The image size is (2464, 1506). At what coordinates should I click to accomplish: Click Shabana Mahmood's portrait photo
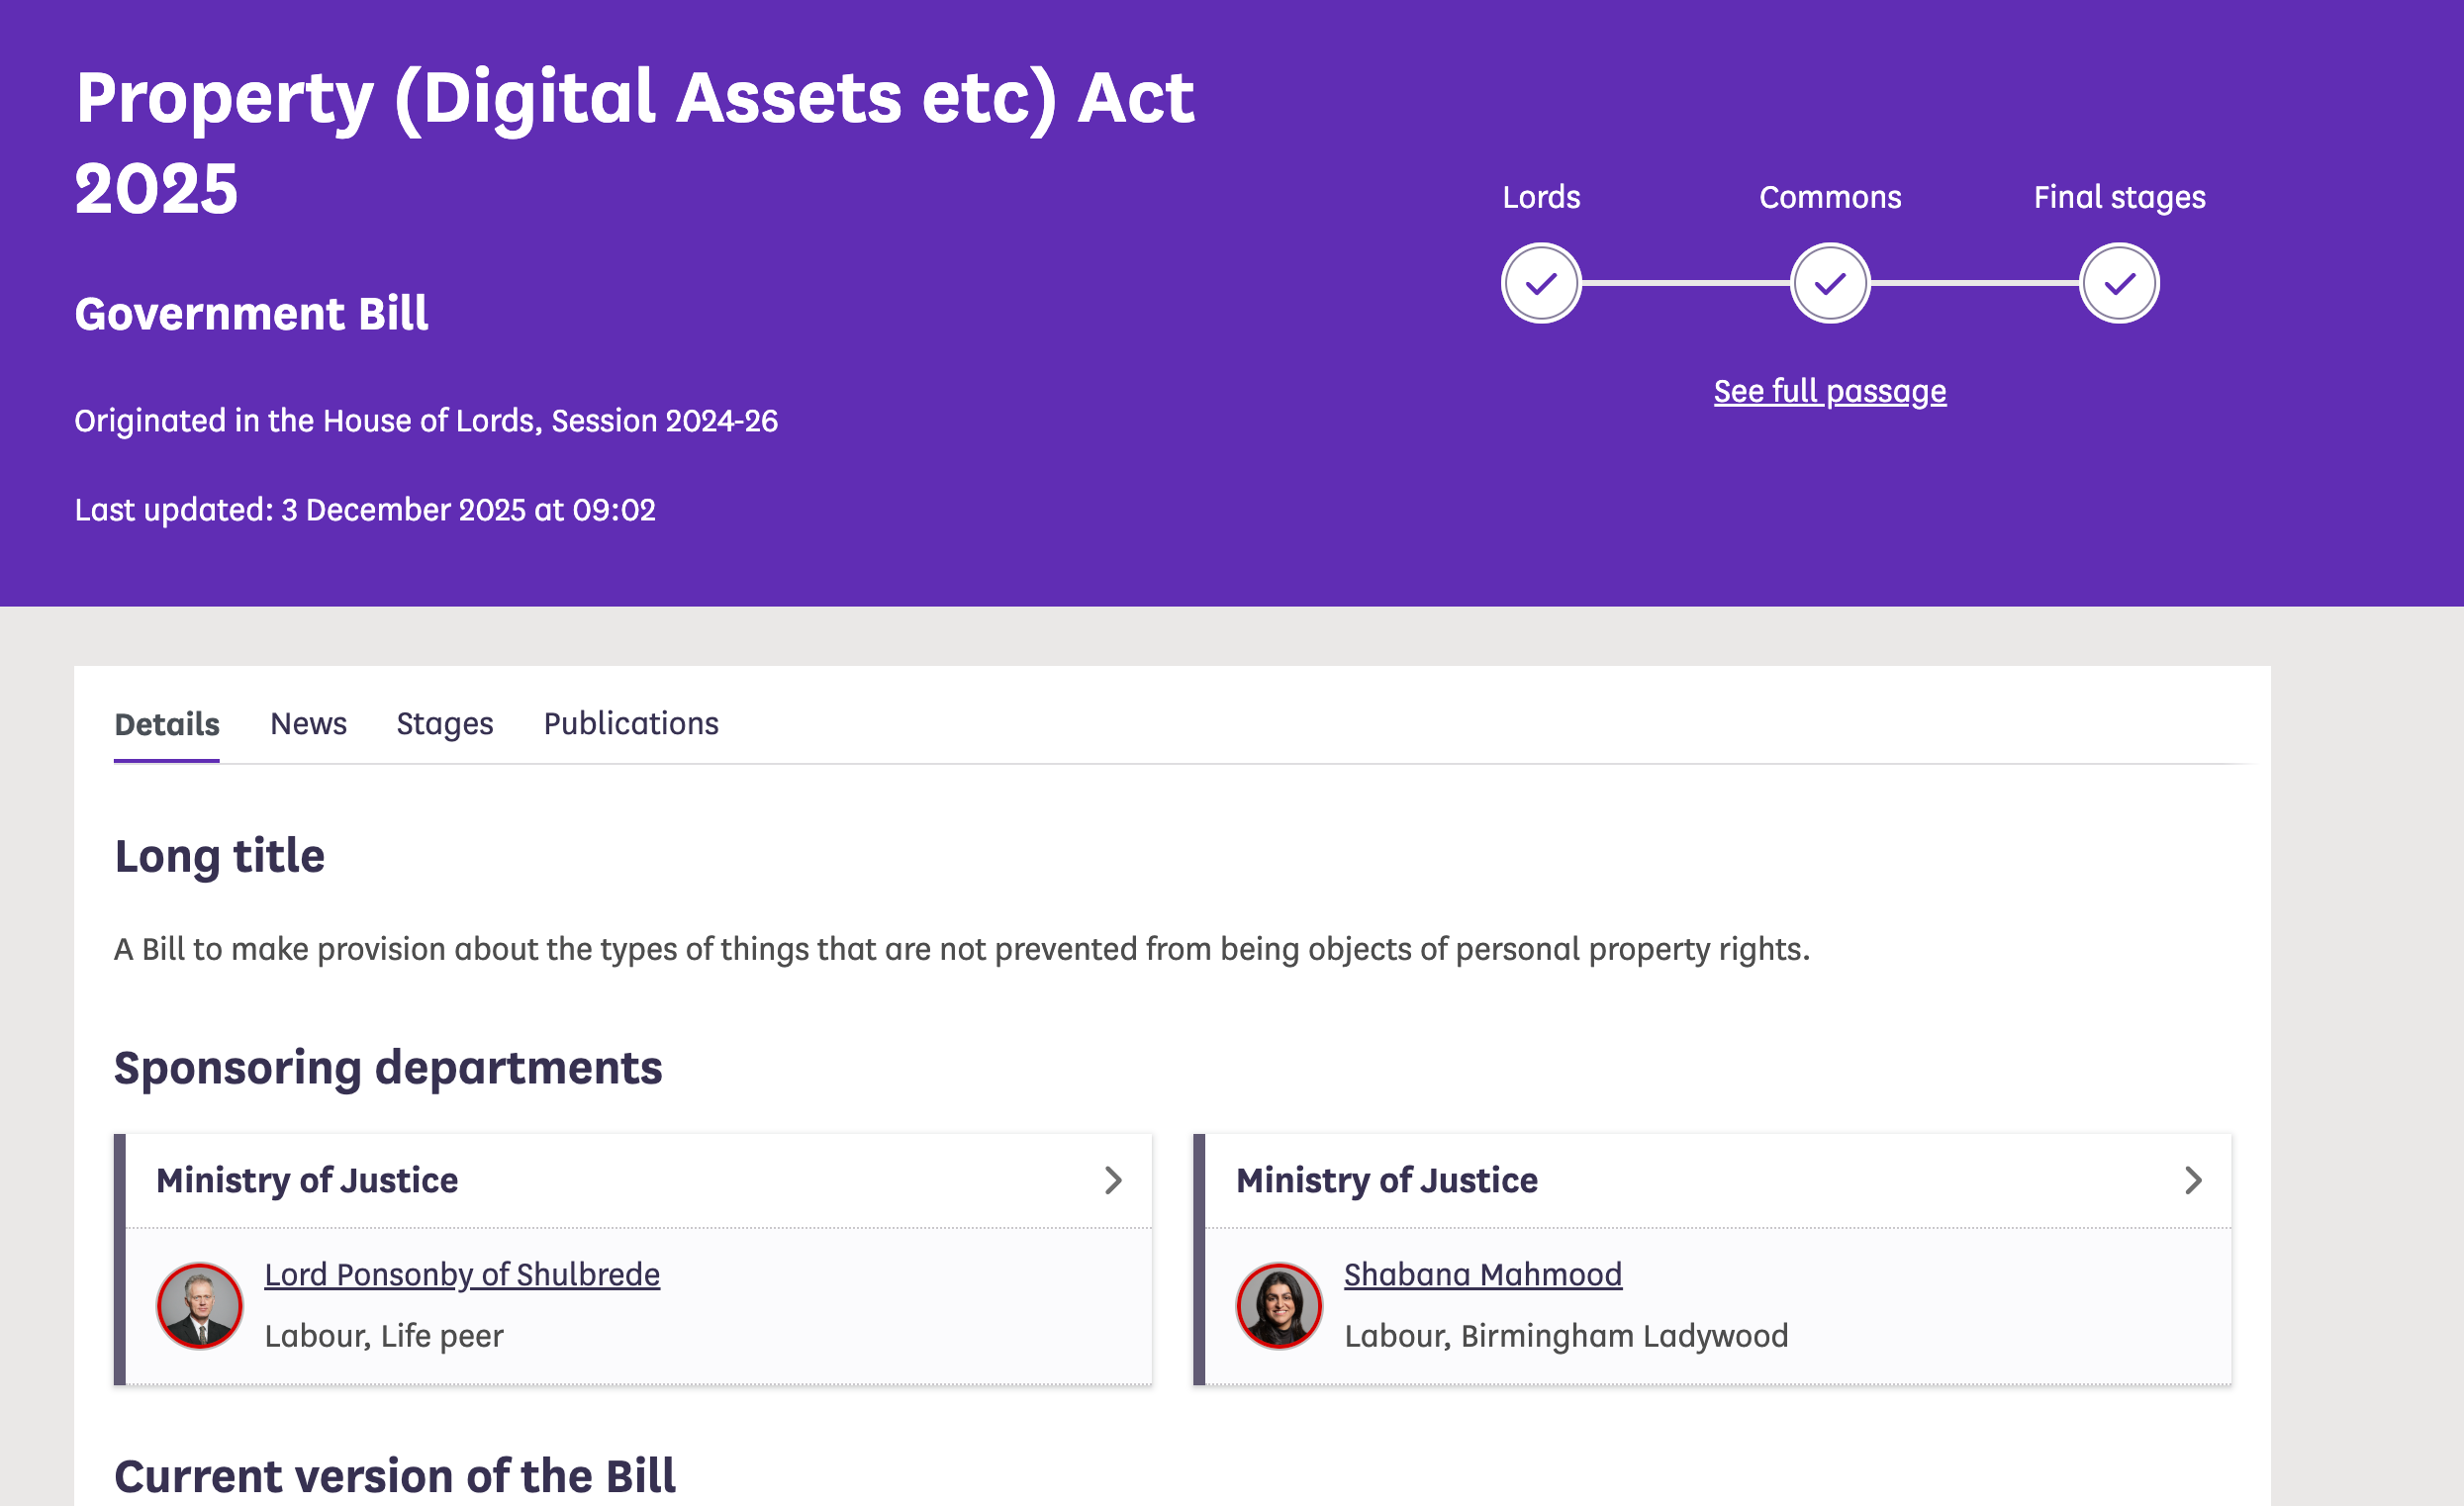pos(1278,1305)
